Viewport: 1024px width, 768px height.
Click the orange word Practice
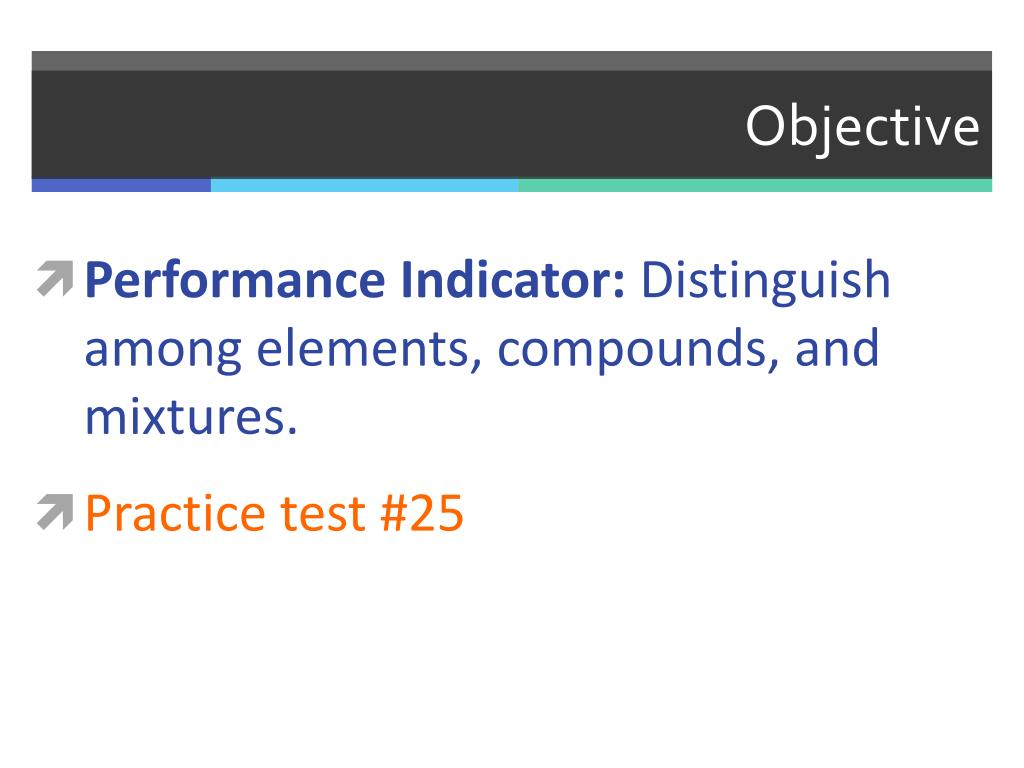tap(175, 513)
